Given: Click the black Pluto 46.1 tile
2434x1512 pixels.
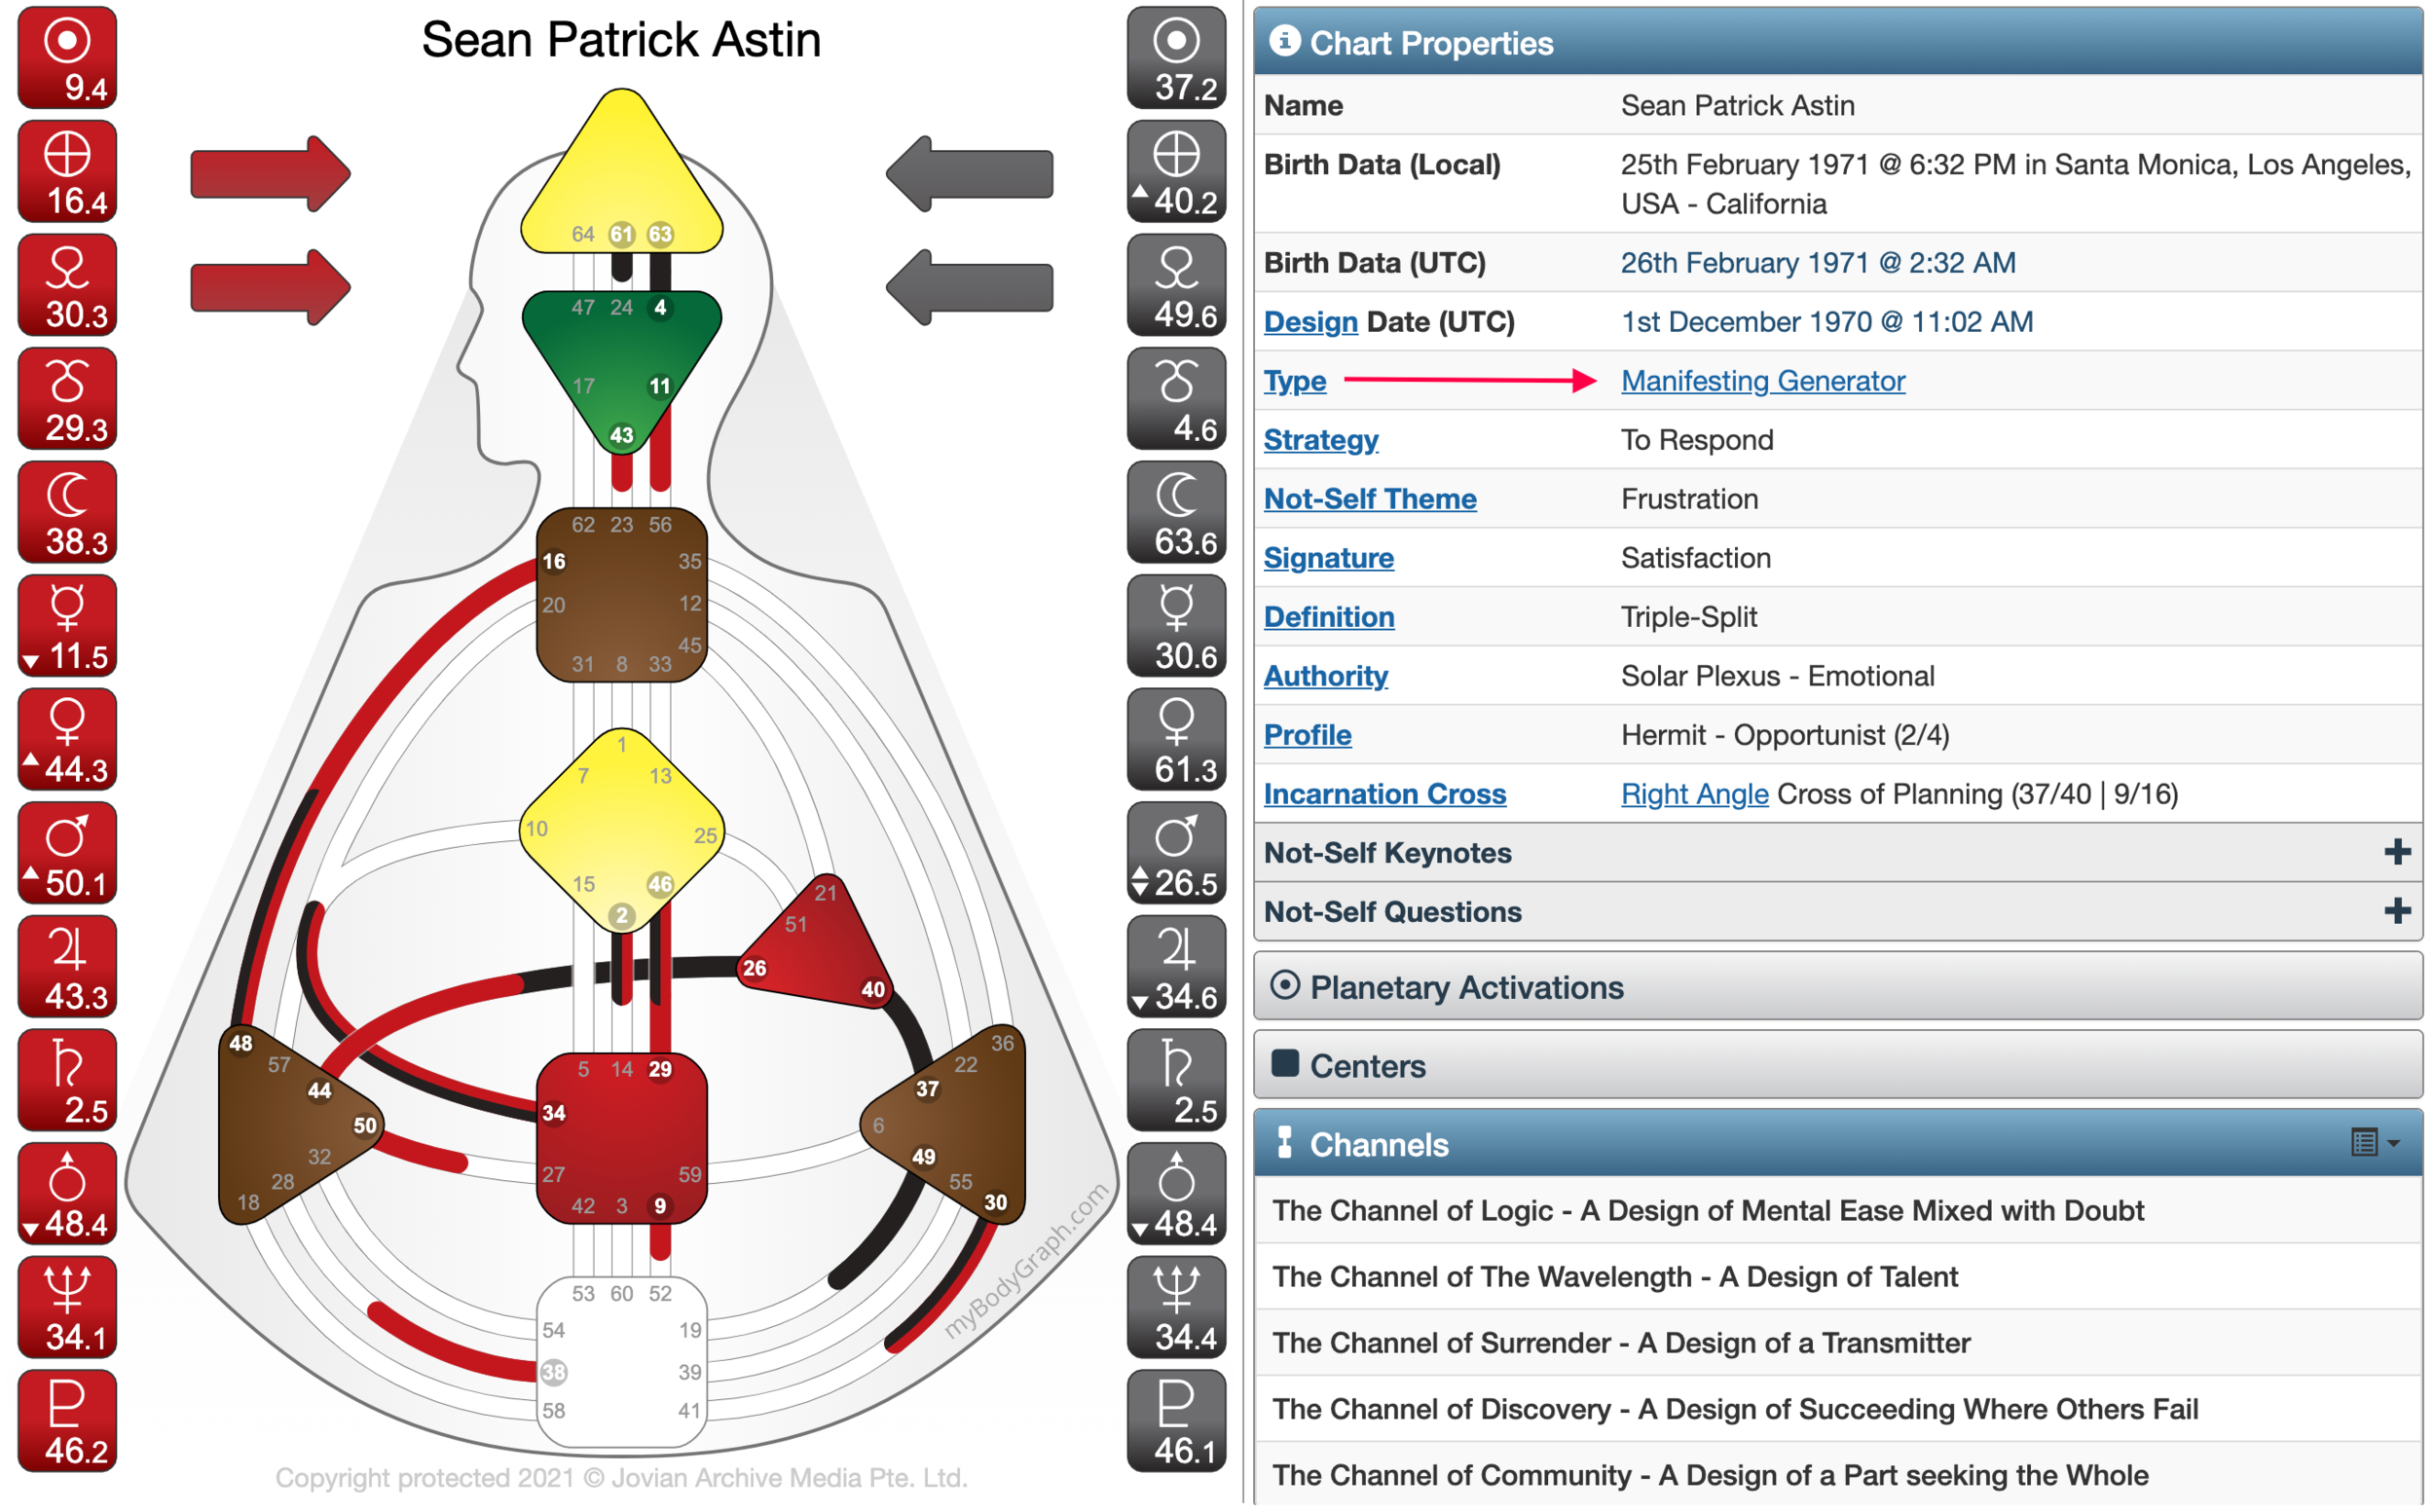Looking at the screenshot, I should 1177,1421.
